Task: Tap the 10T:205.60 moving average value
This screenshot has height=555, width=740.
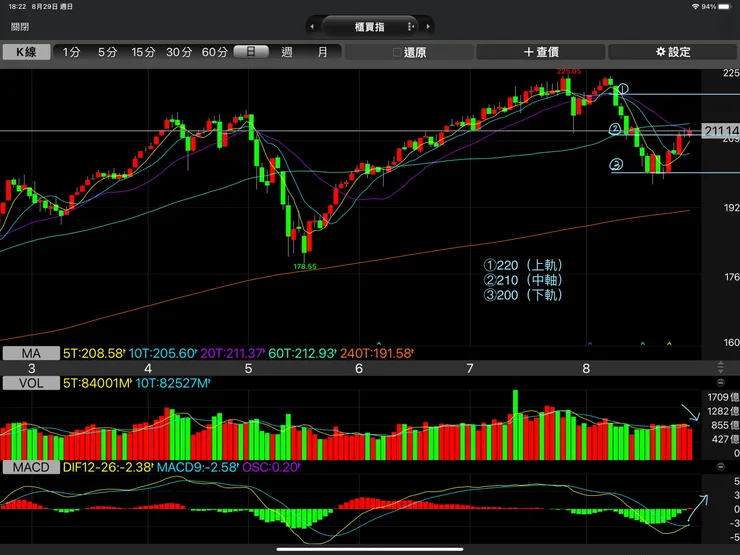Action: coord(162,353)
